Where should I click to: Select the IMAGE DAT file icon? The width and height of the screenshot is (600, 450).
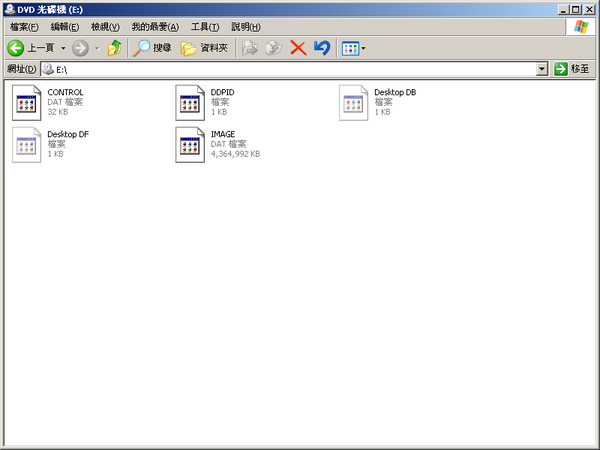click(190, 145)
